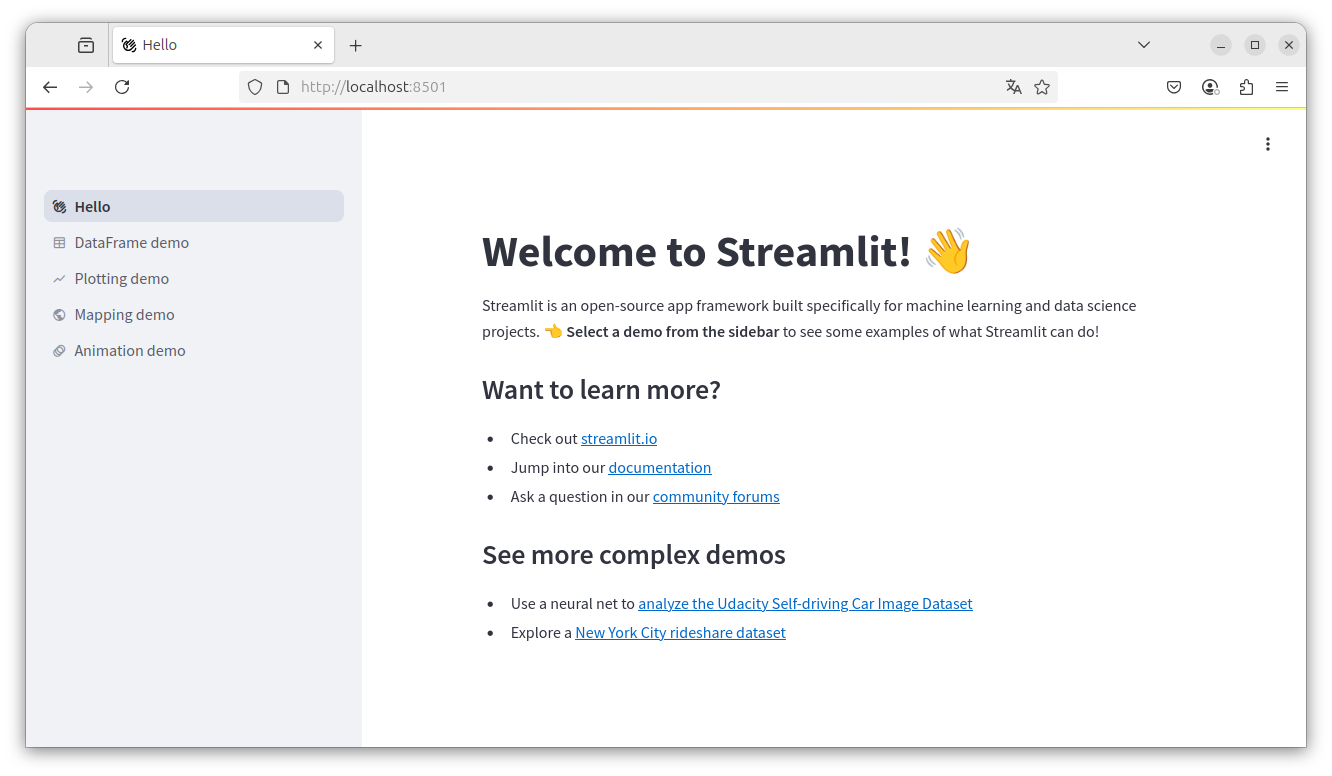
Task: Click the Firefox account icon
Action: pos(1210,87)
